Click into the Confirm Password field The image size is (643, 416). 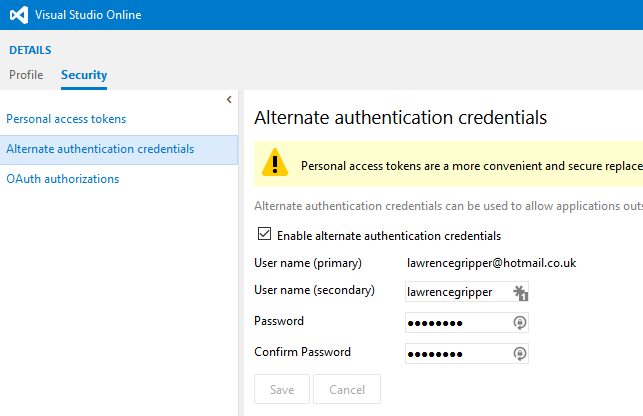456,354
